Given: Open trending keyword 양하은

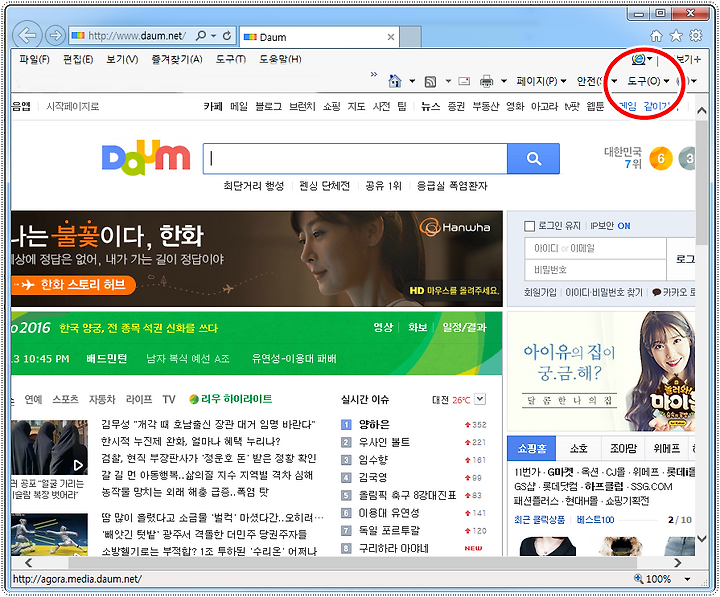Looking at the screenshot, I should (x=374, y=425).
